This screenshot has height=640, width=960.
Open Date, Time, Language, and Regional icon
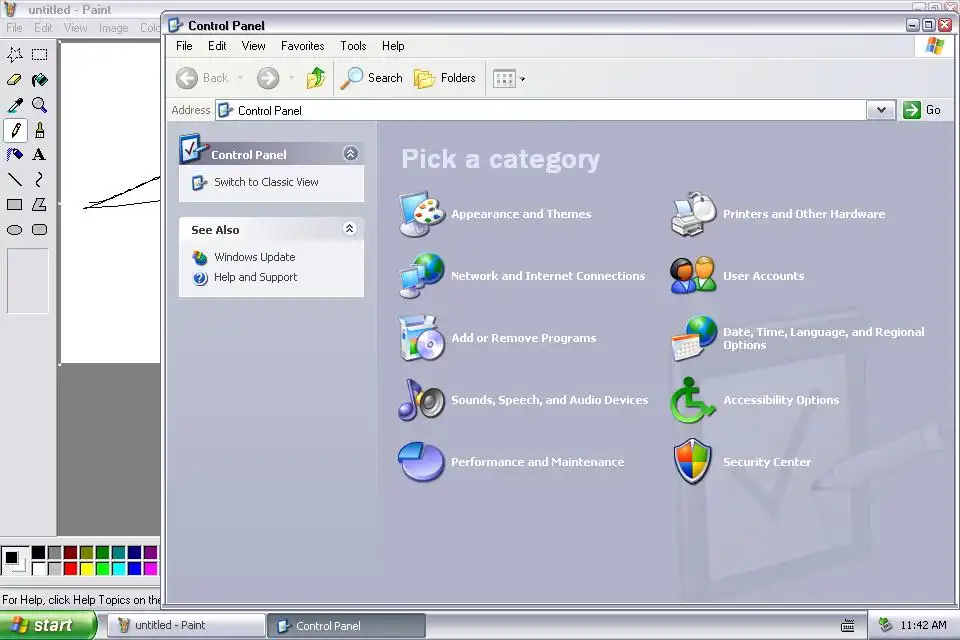tap(693, 338)
